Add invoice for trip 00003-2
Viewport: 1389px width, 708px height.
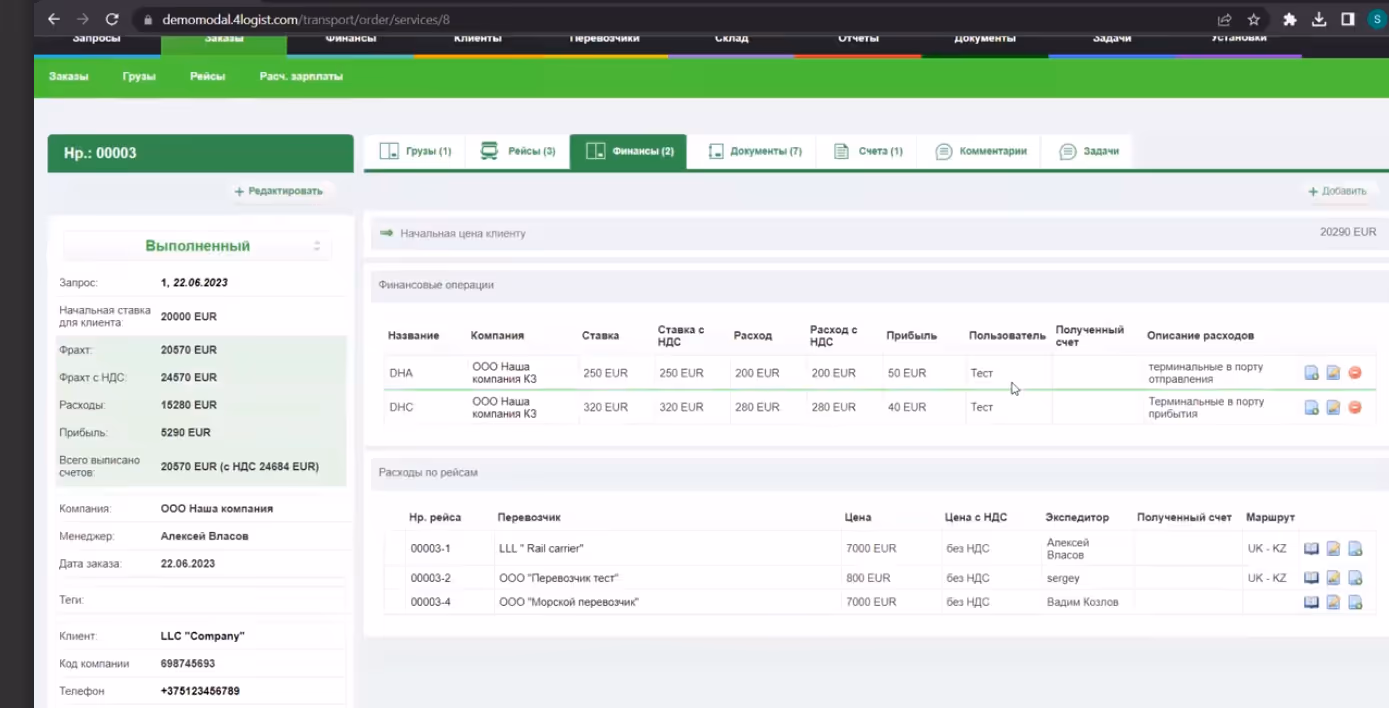pos(1355,578)
